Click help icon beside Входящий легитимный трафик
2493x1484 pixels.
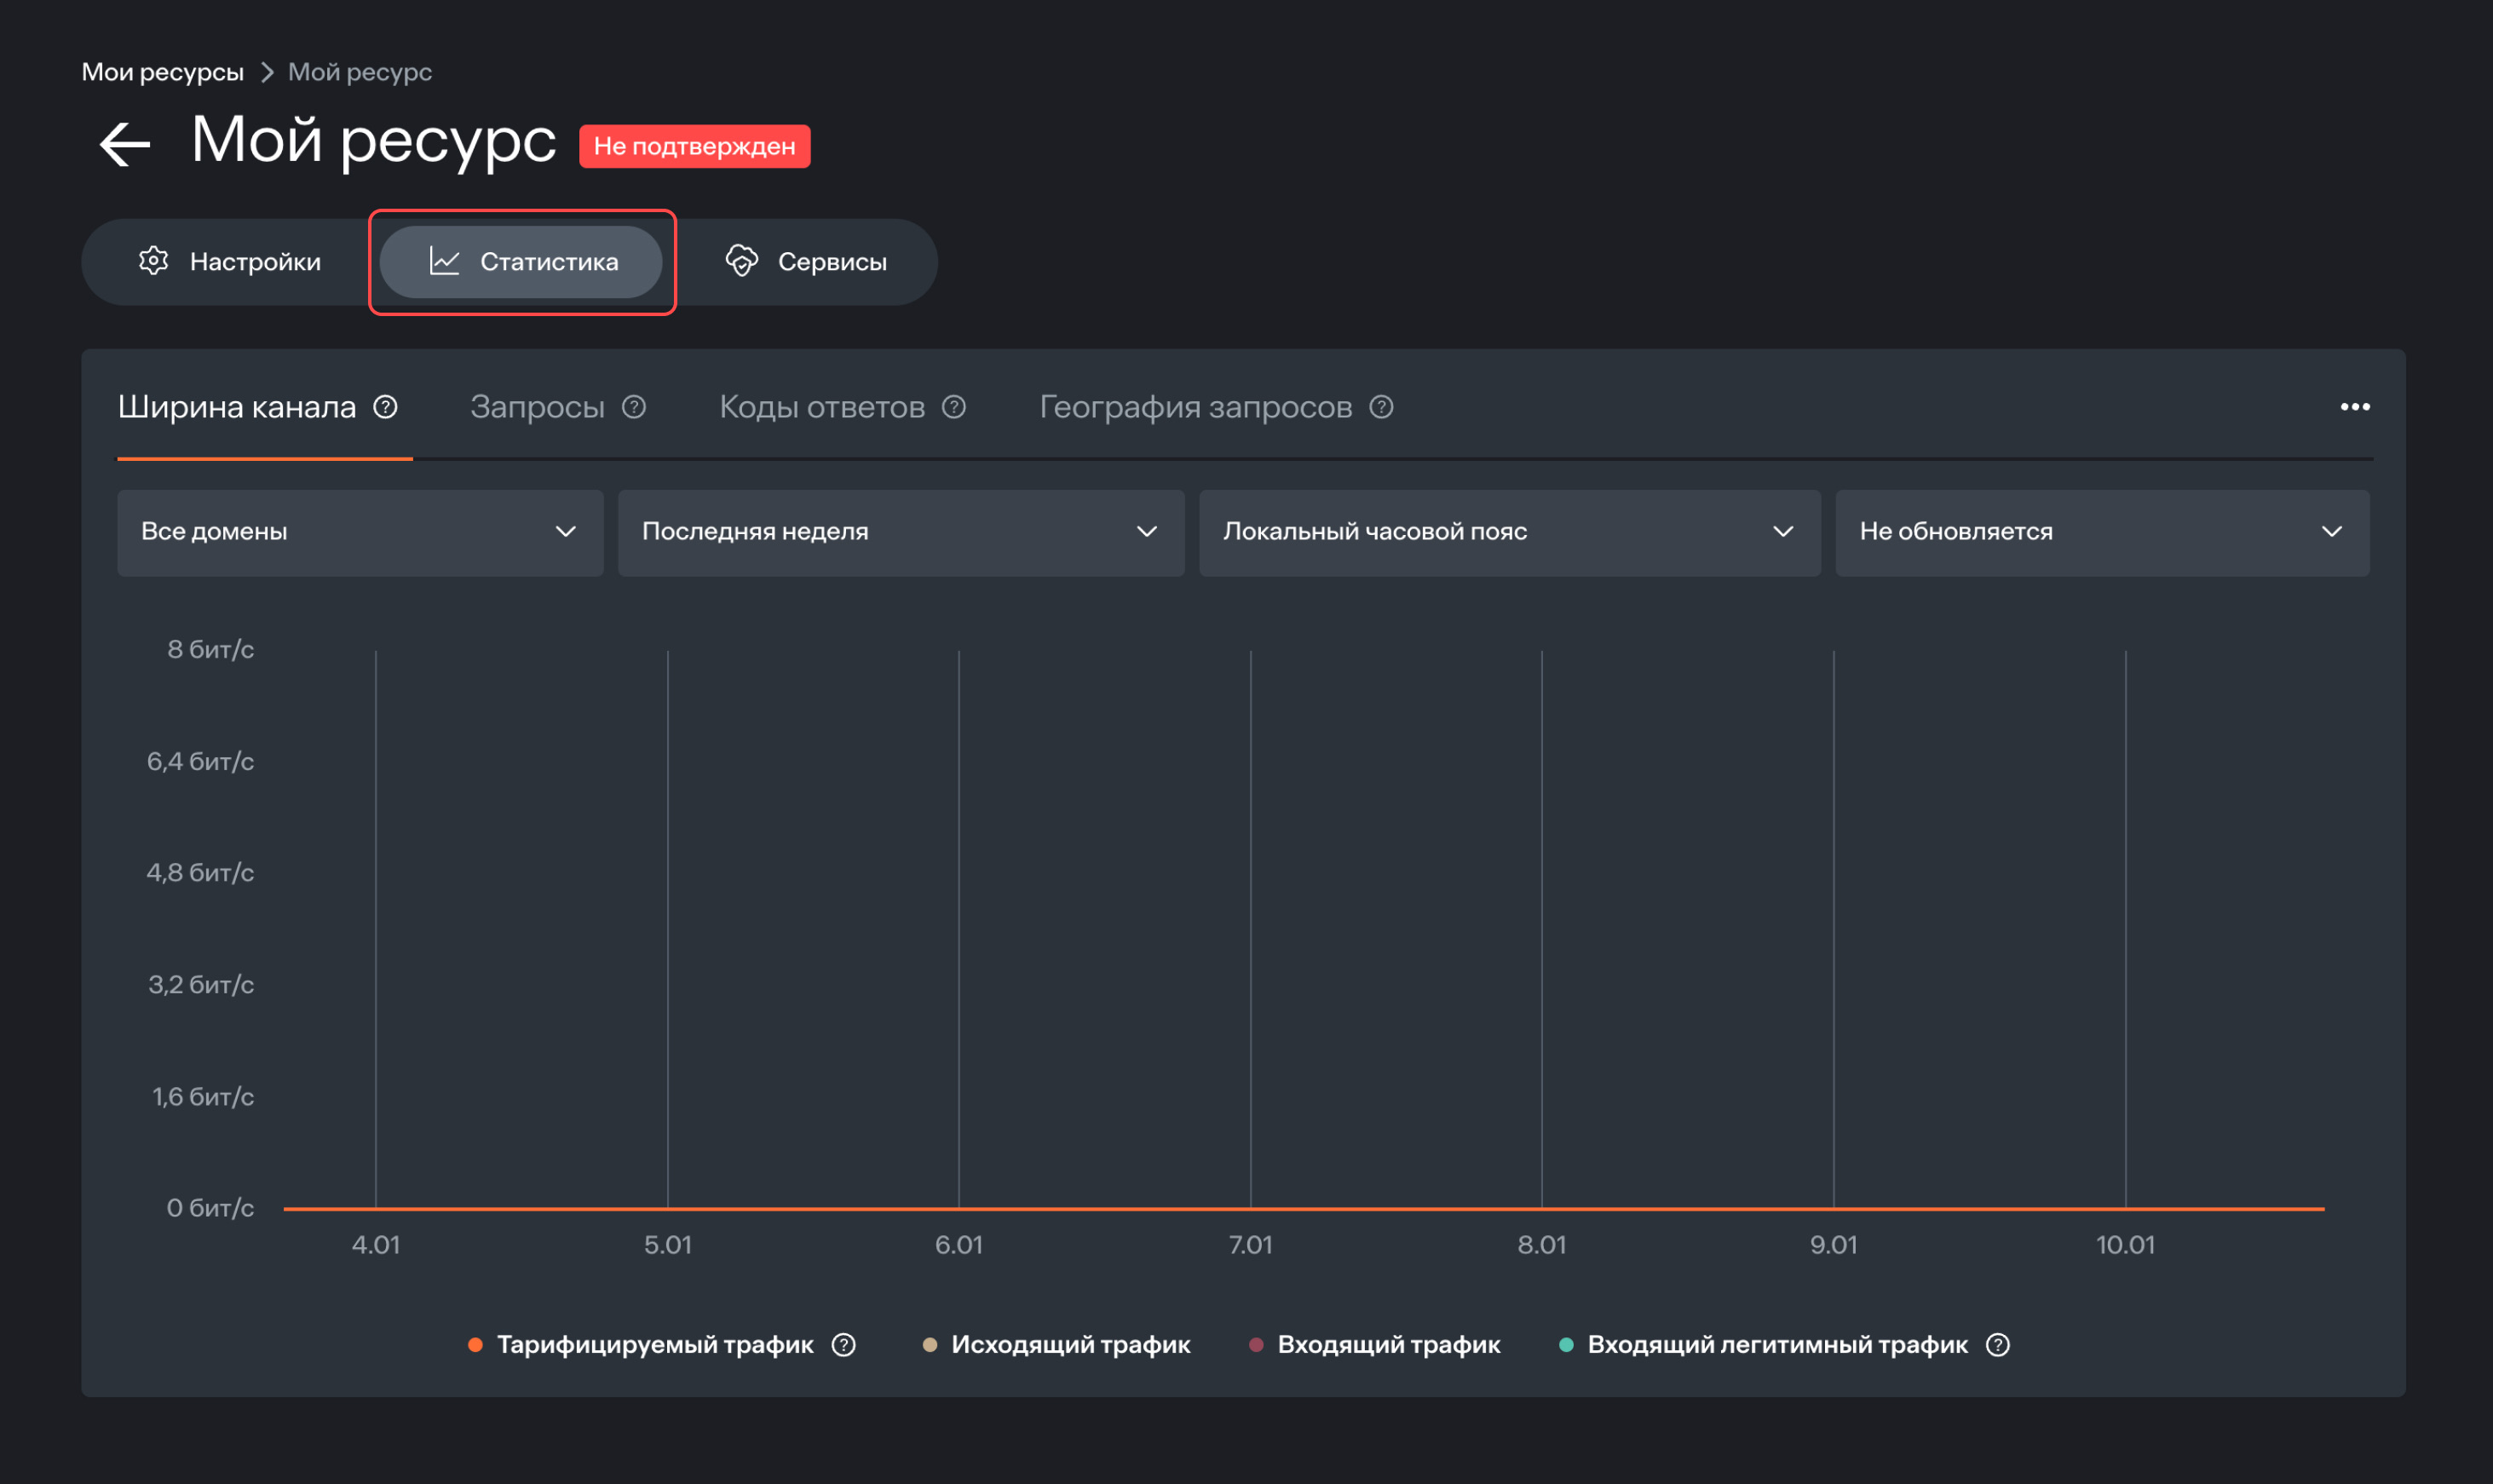[1998, 1345]
